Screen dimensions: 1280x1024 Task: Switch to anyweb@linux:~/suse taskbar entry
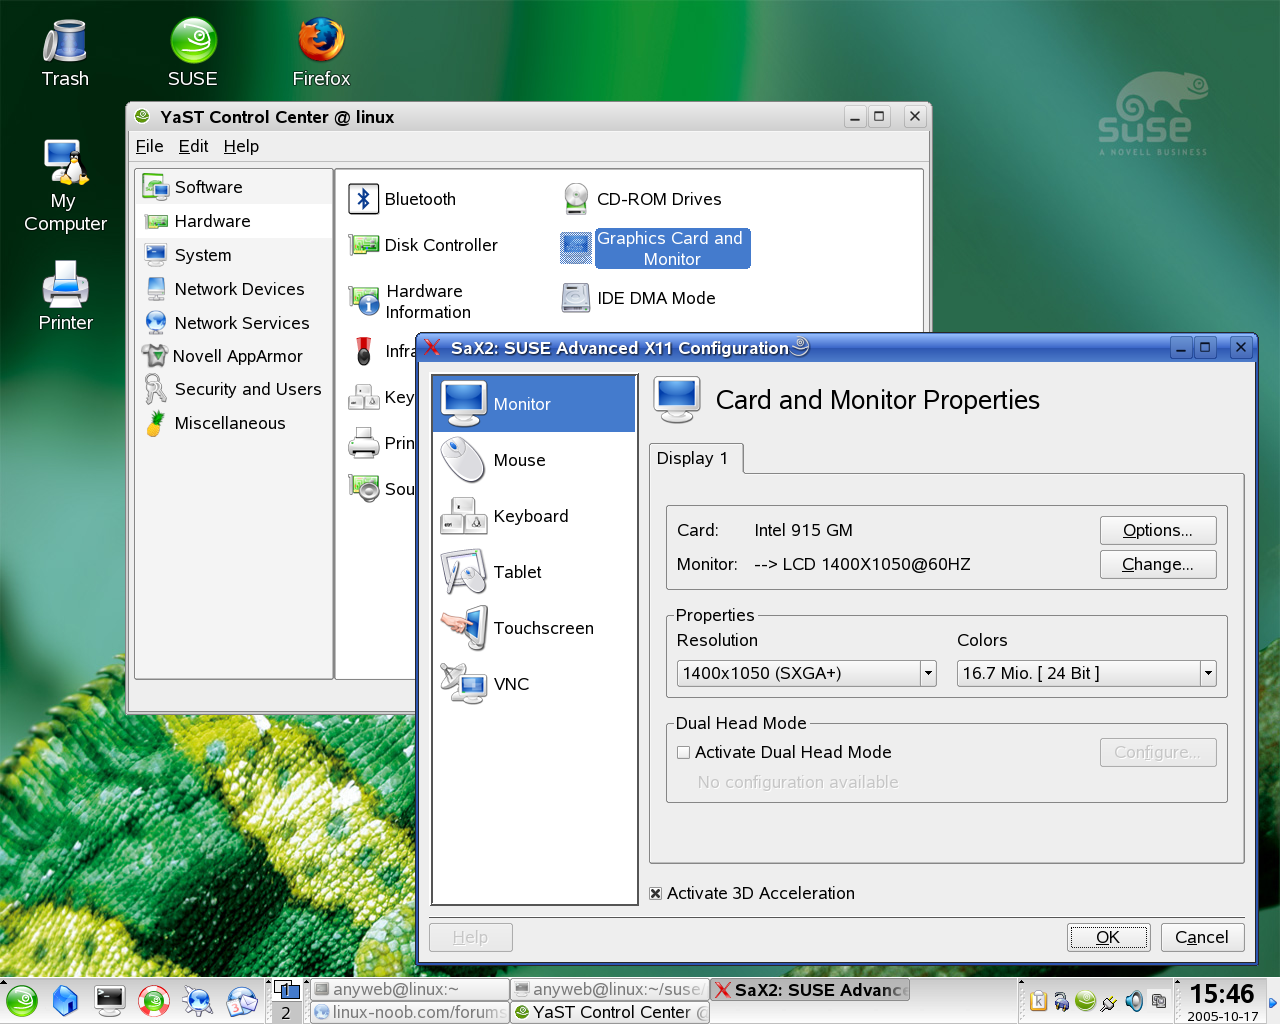(x=610, y=989)
